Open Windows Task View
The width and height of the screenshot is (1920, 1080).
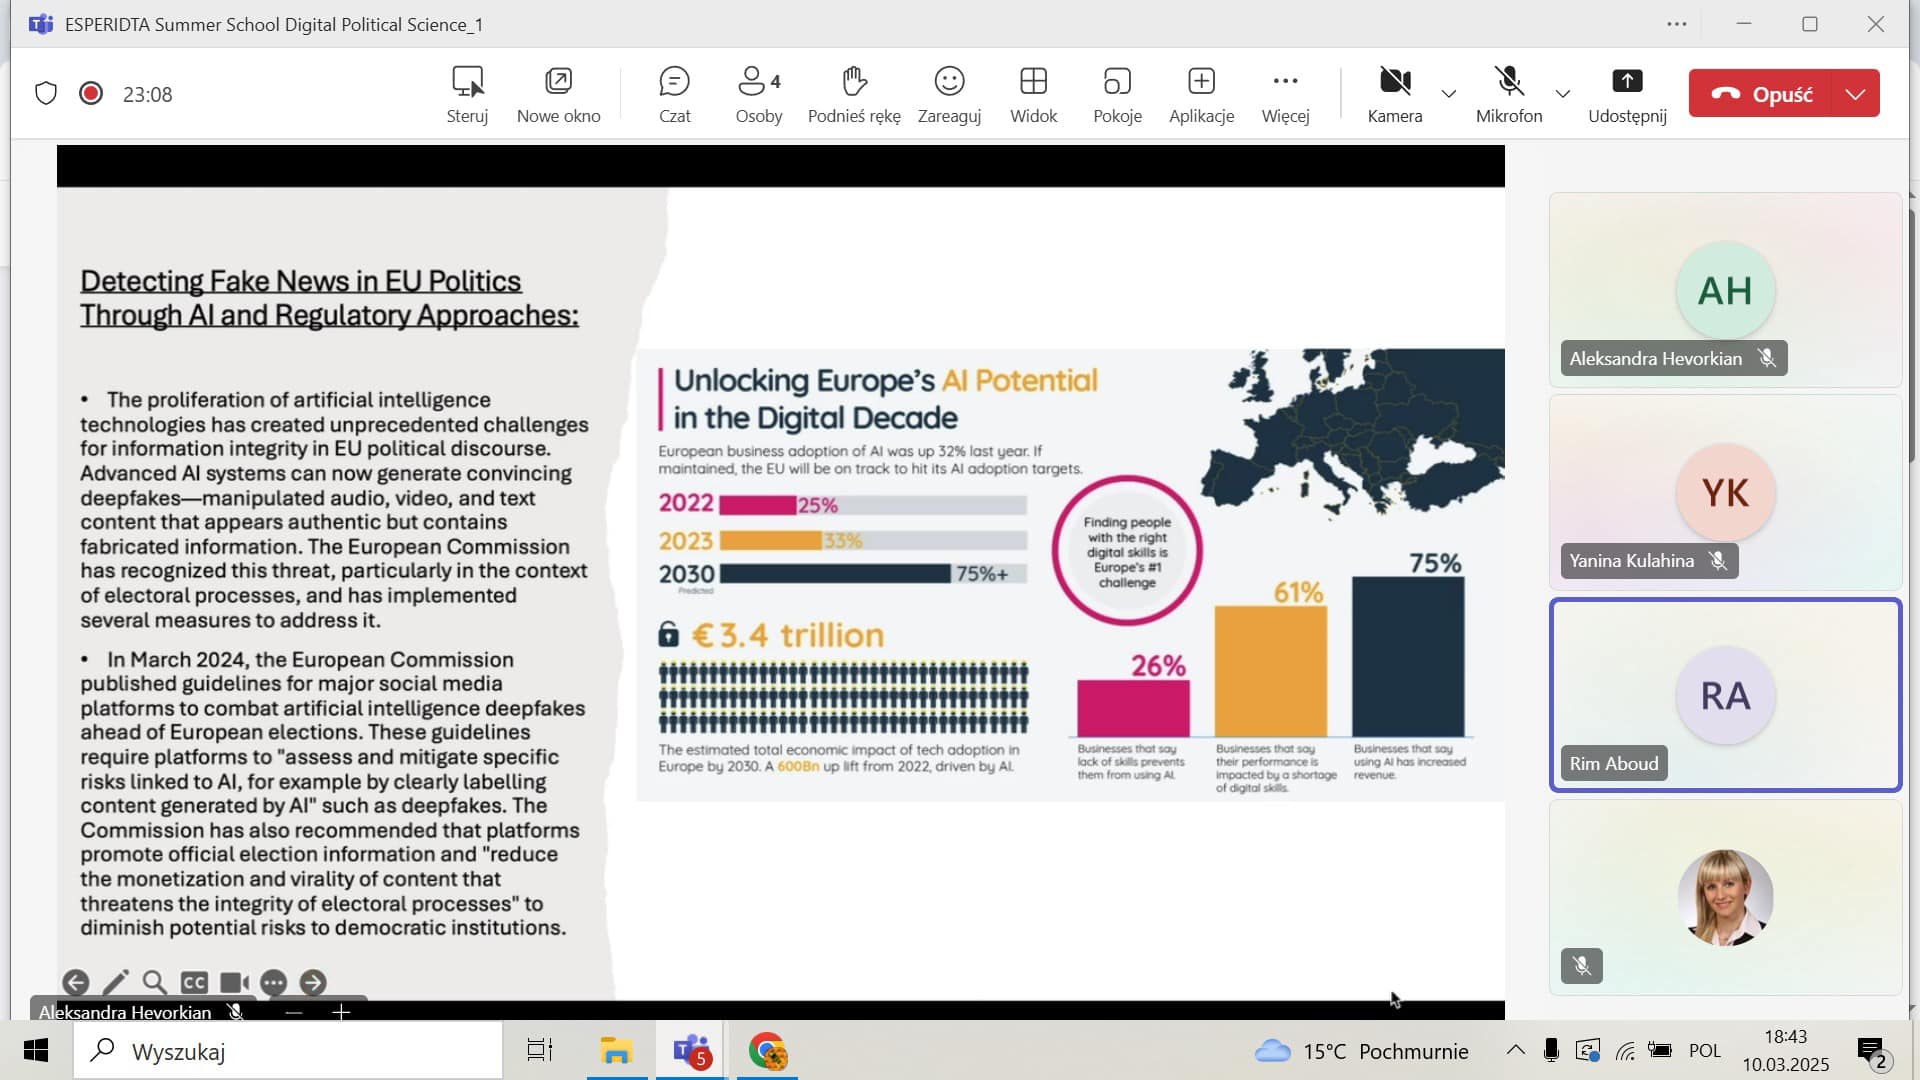tap(540, 1051)
